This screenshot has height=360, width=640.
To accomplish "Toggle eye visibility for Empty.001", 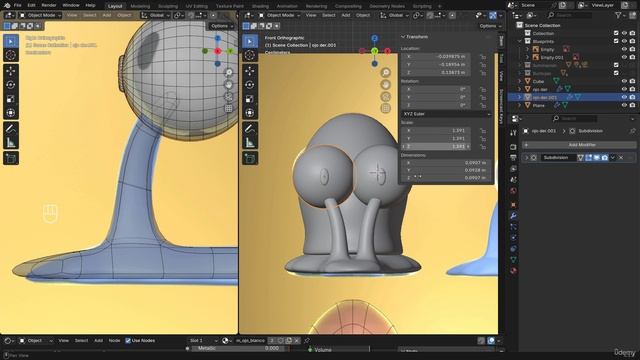I will [x=624, y=57].
